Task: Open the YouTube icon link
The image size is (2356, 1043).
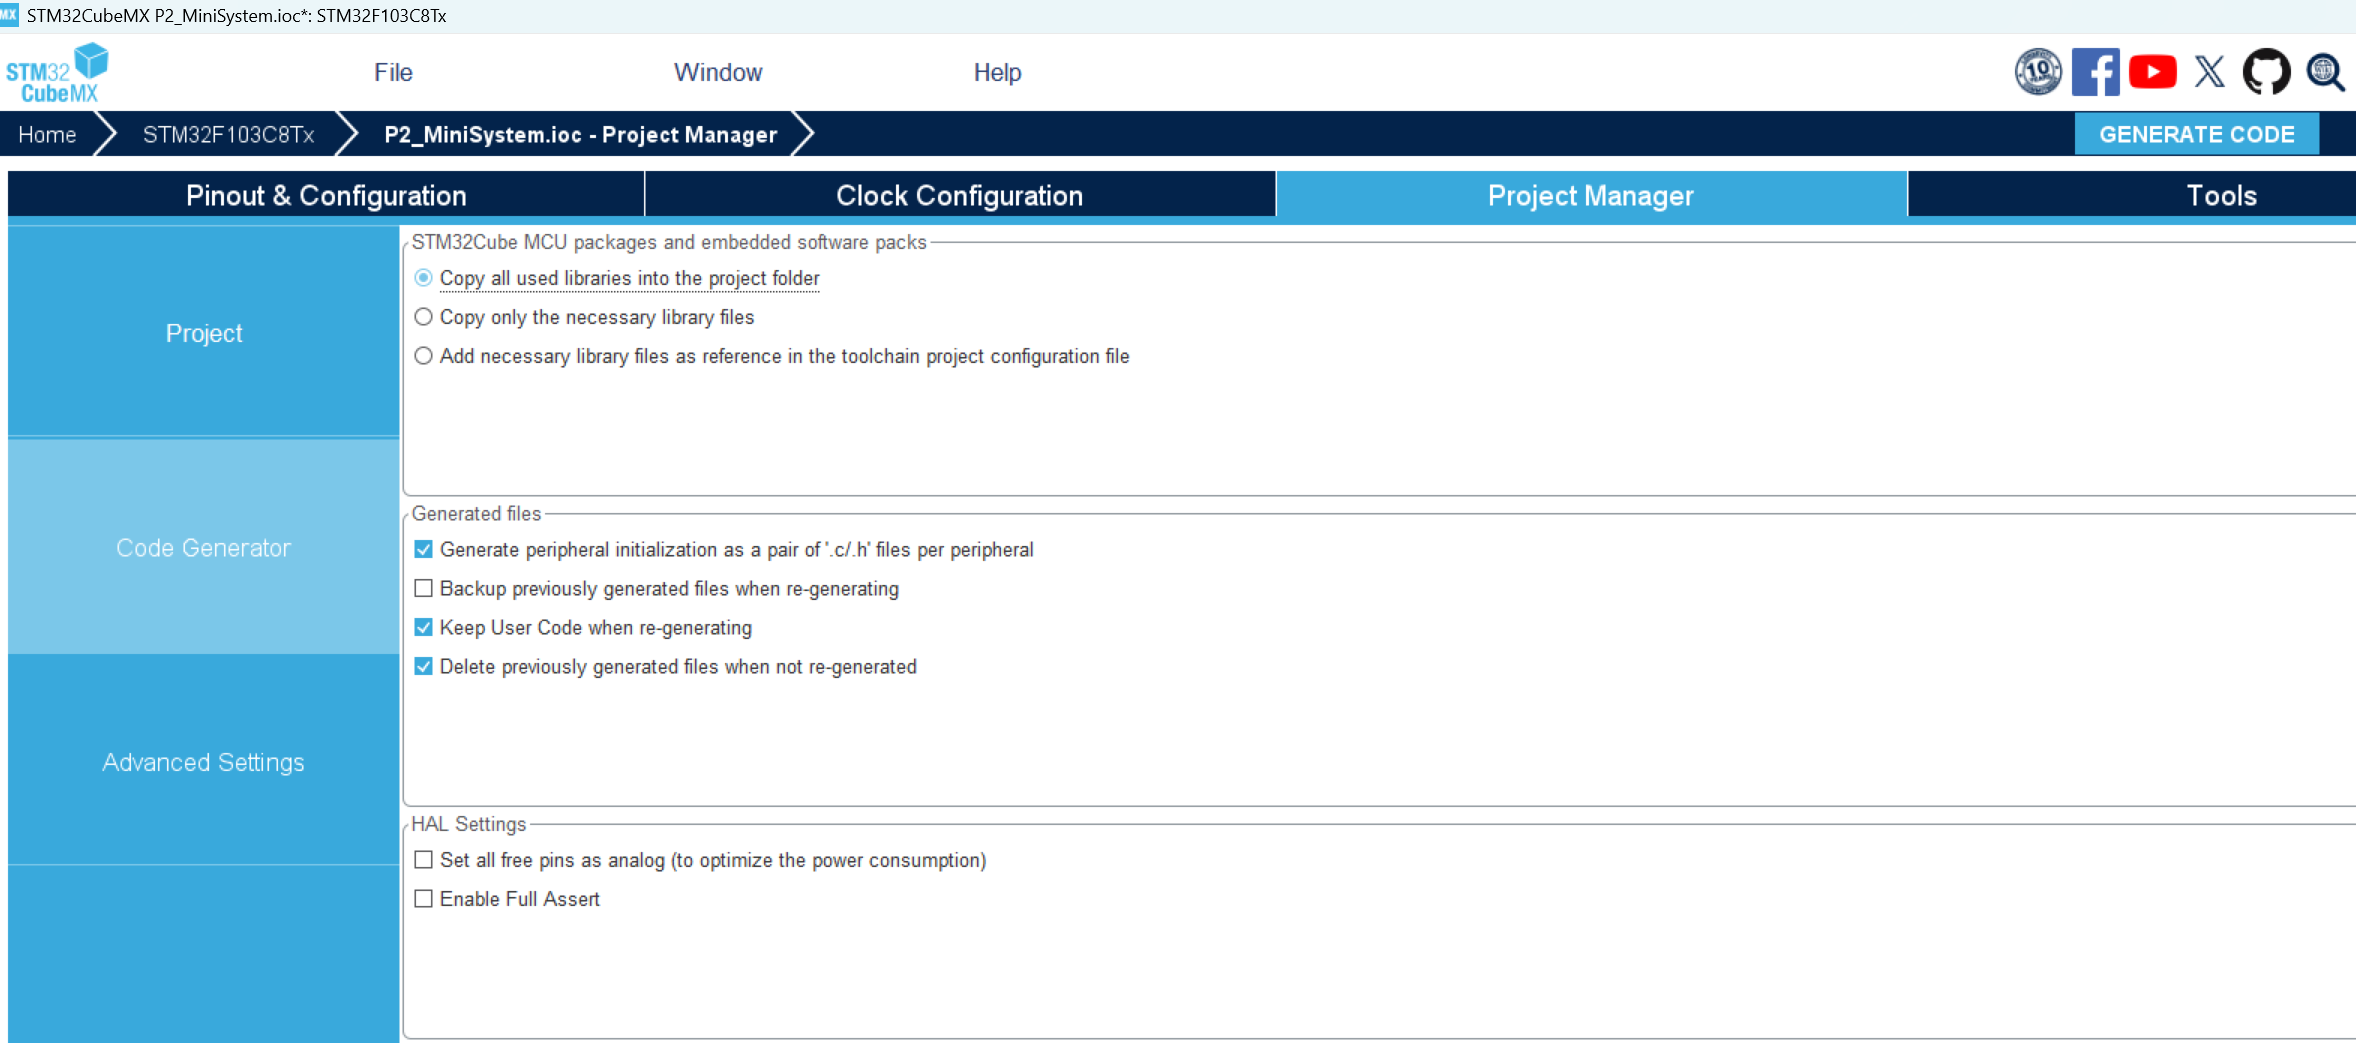Action: click(2152, 72)
